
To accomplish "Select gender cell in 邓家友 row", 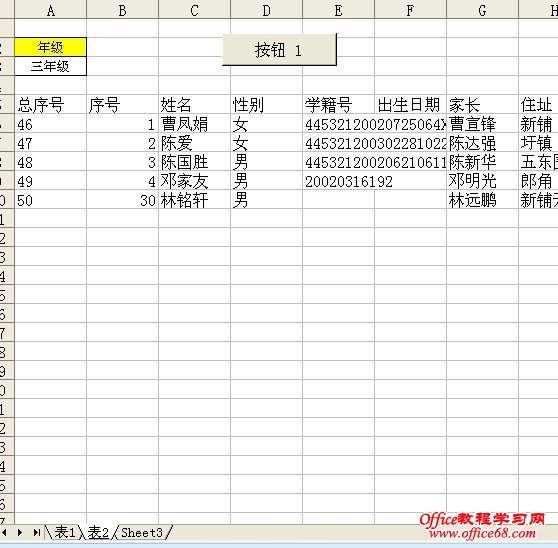I will 267,181.
